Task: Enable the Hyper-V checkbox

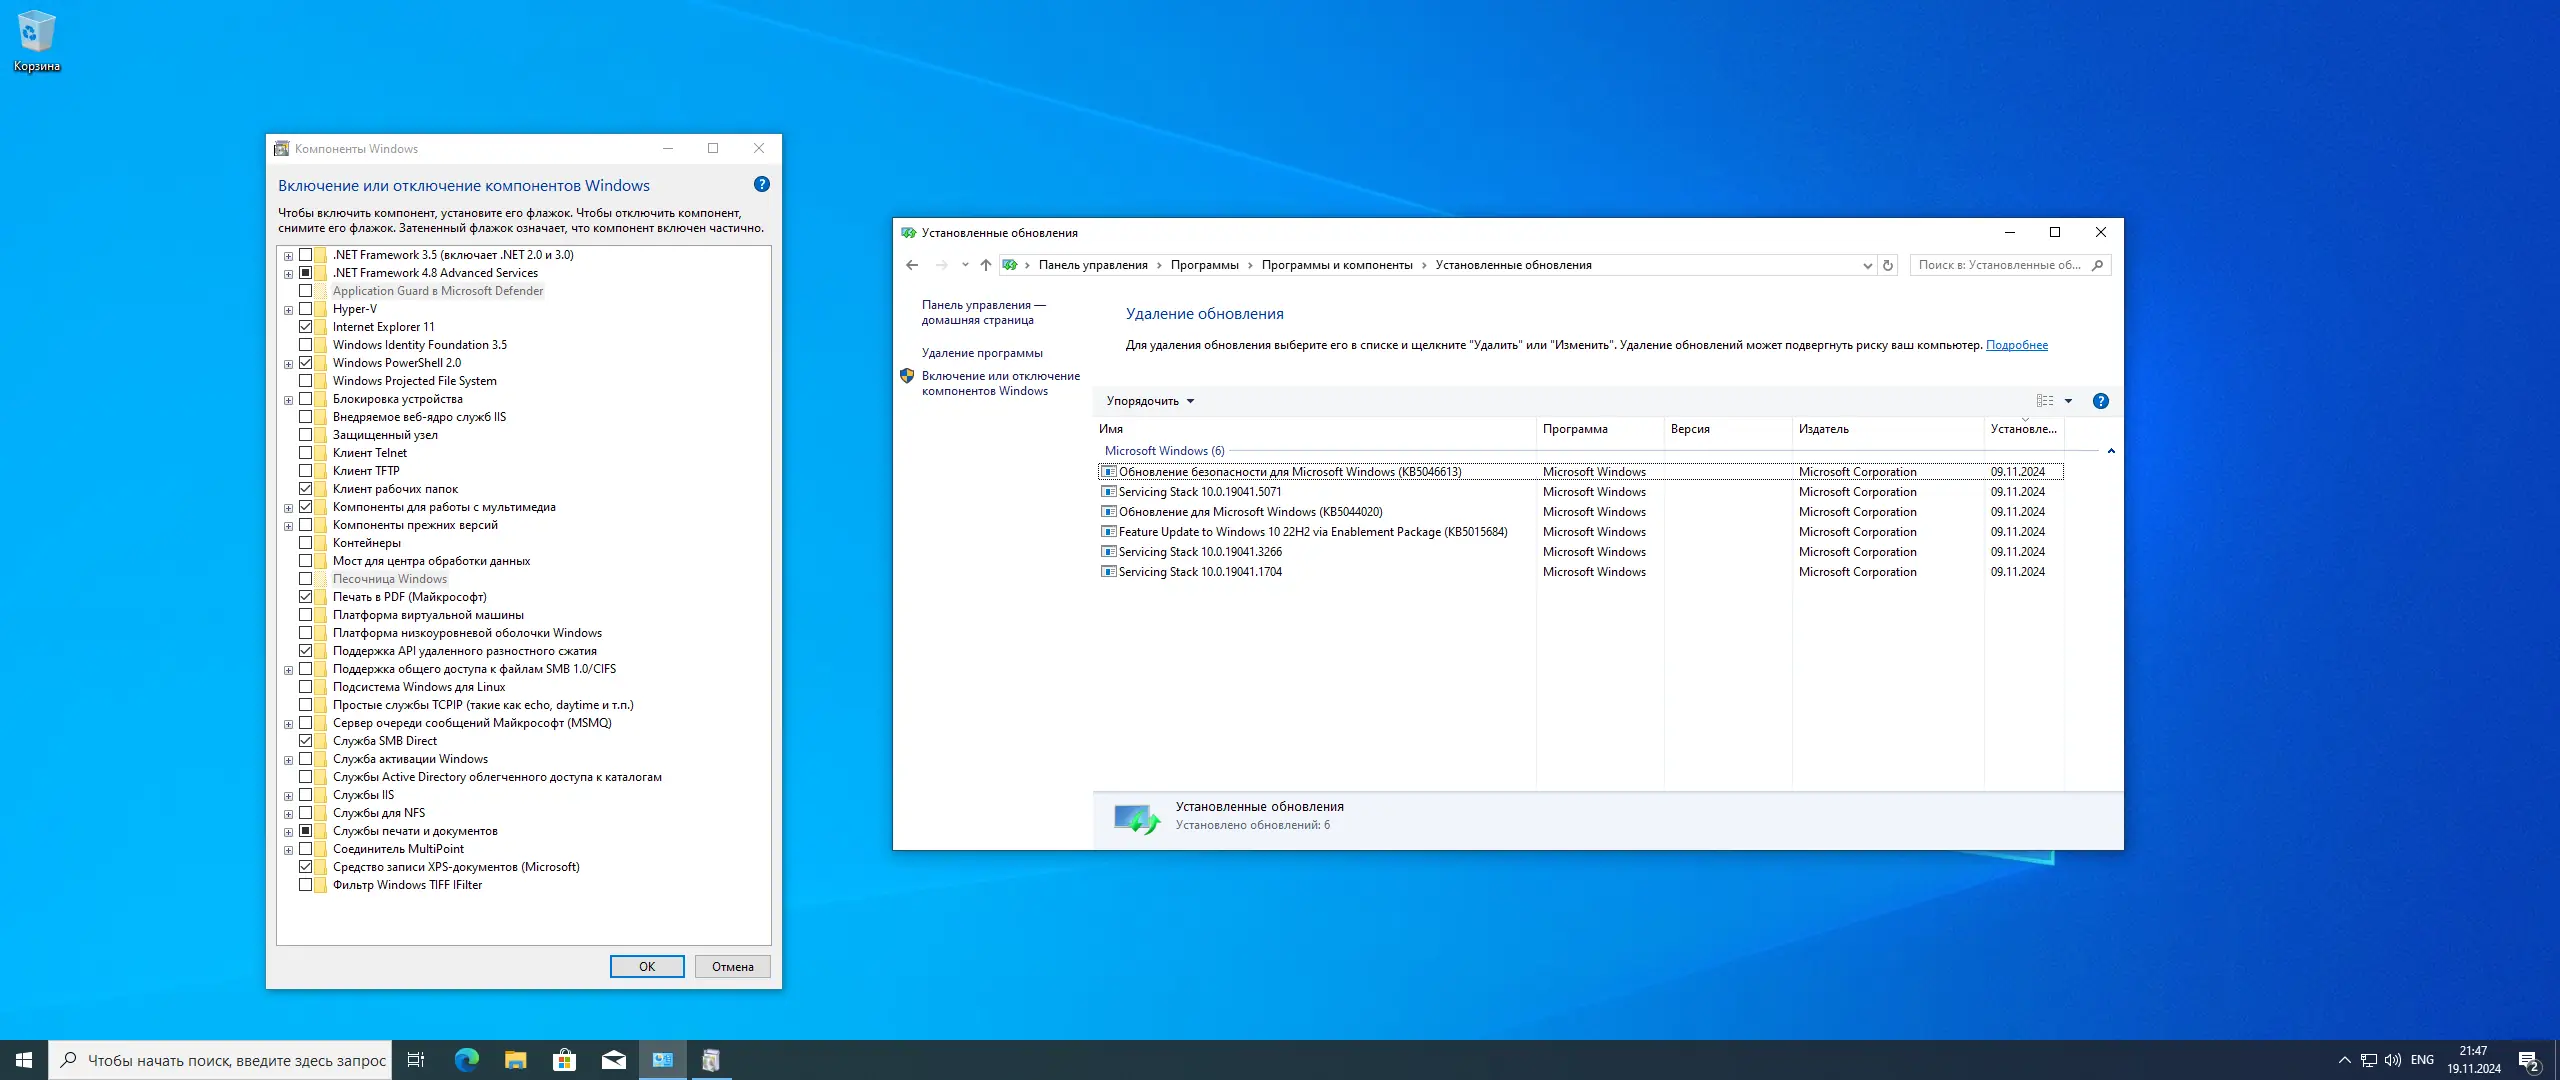Action: pyautogui.click(x=306, y=309)
